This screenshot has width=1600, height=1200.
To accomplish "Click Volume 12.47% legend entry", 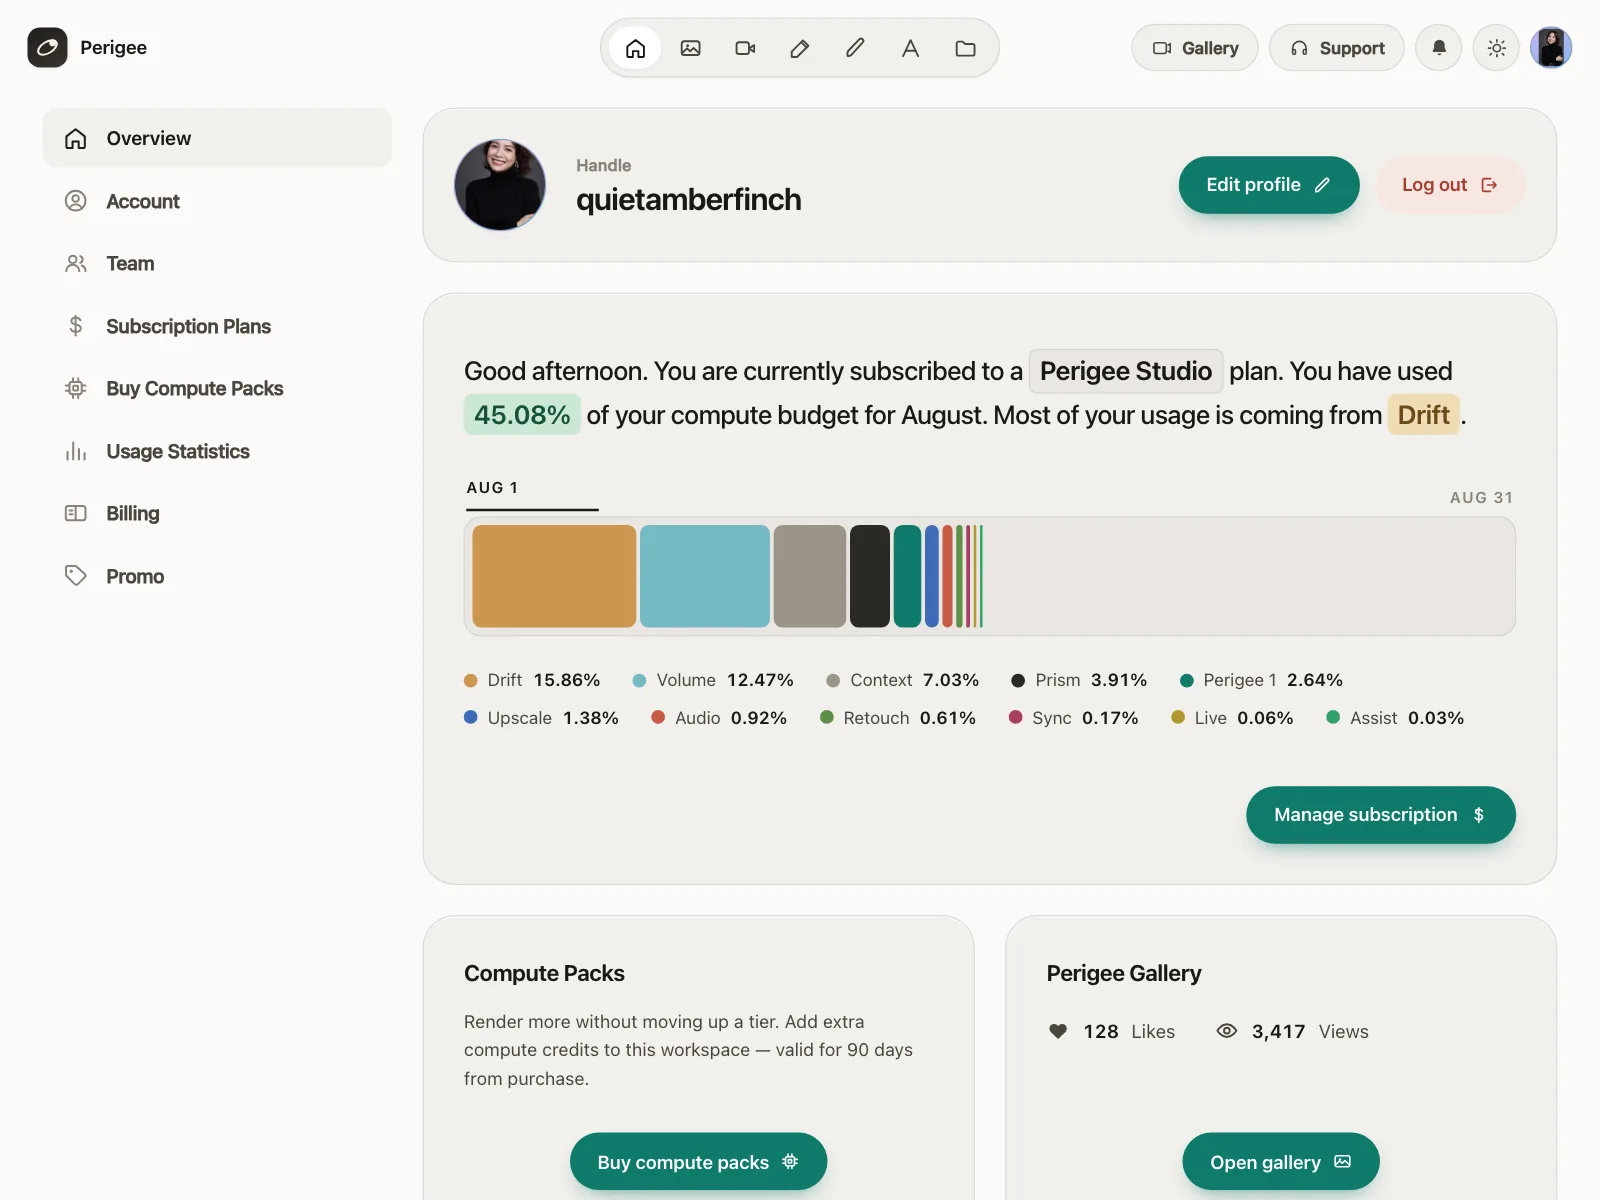I will [x=713, y=680].
